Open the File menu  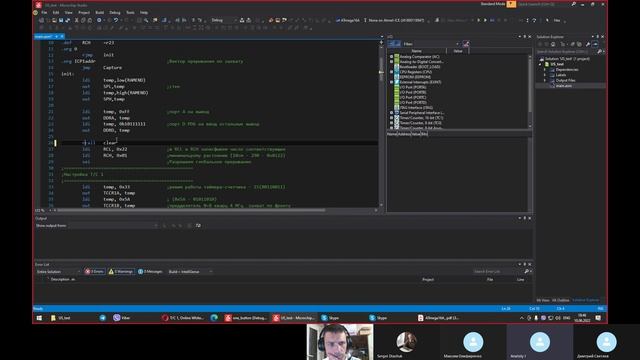click(44, 13)
